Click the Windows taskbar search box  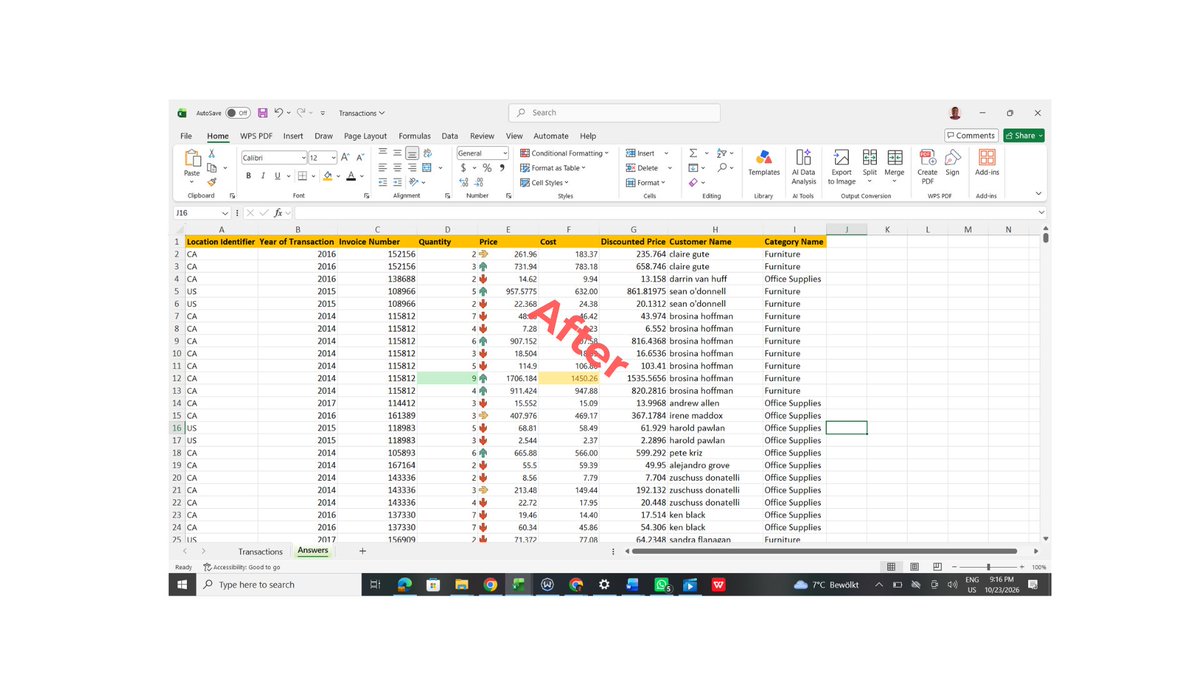click(279, 585)
